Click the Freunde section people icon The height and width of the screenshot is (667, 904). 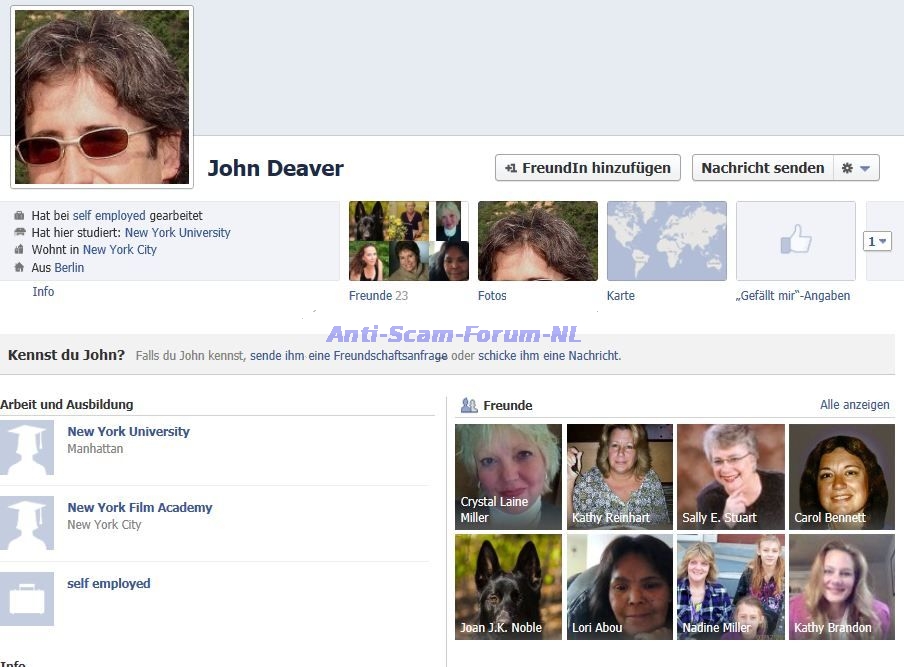(x=468, y=405)
